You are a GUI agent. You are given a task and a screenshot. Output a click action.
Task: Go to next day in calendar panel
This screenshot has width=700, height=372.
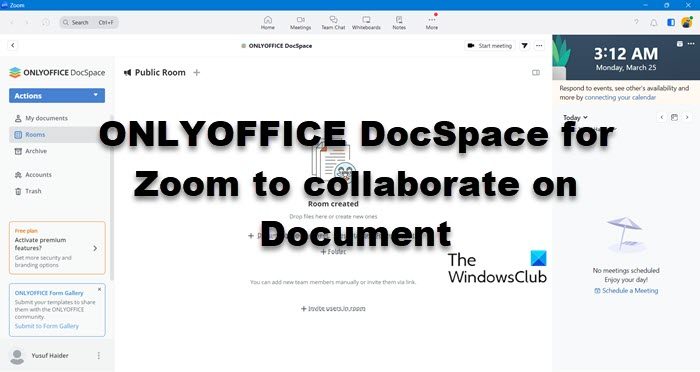pos(687,117)
